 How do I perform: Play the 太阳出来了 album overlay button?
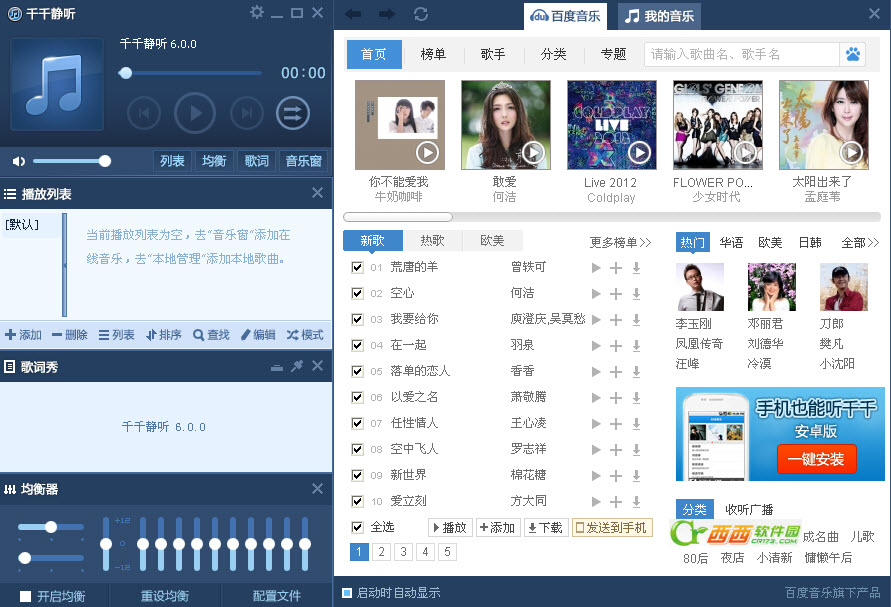(x=851, y=152)
